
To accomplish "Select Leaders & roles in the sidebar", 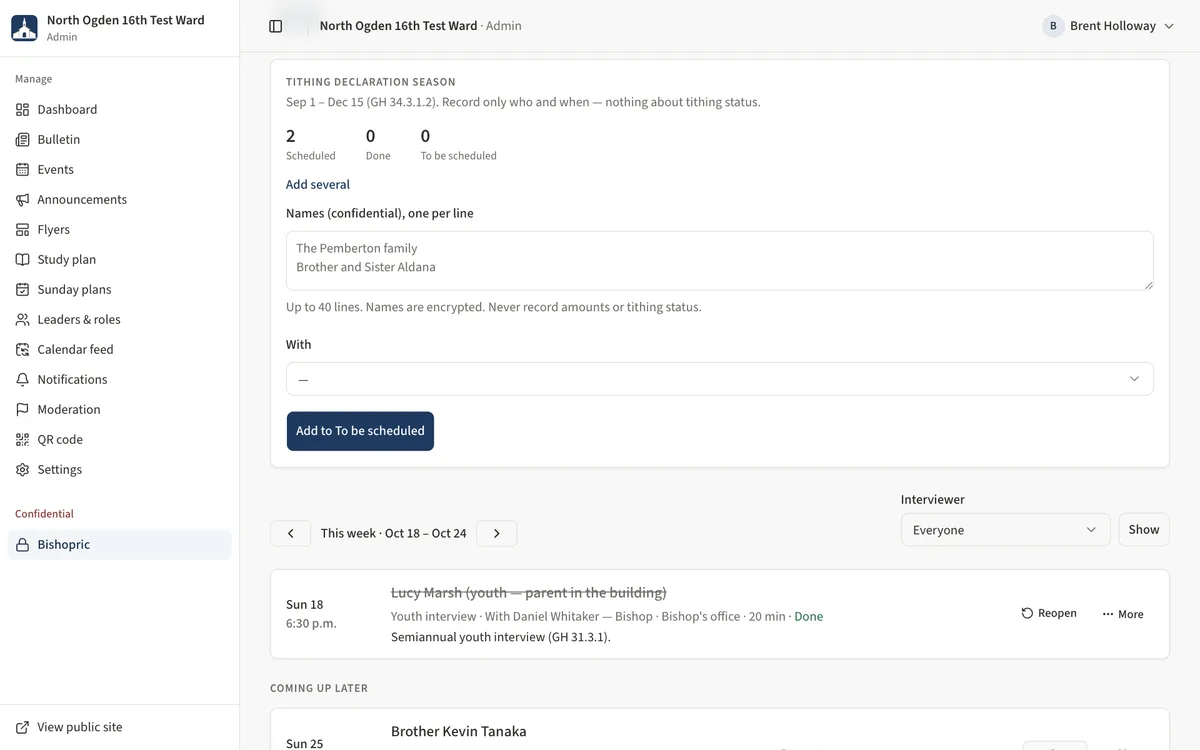I will coord(120,320).
